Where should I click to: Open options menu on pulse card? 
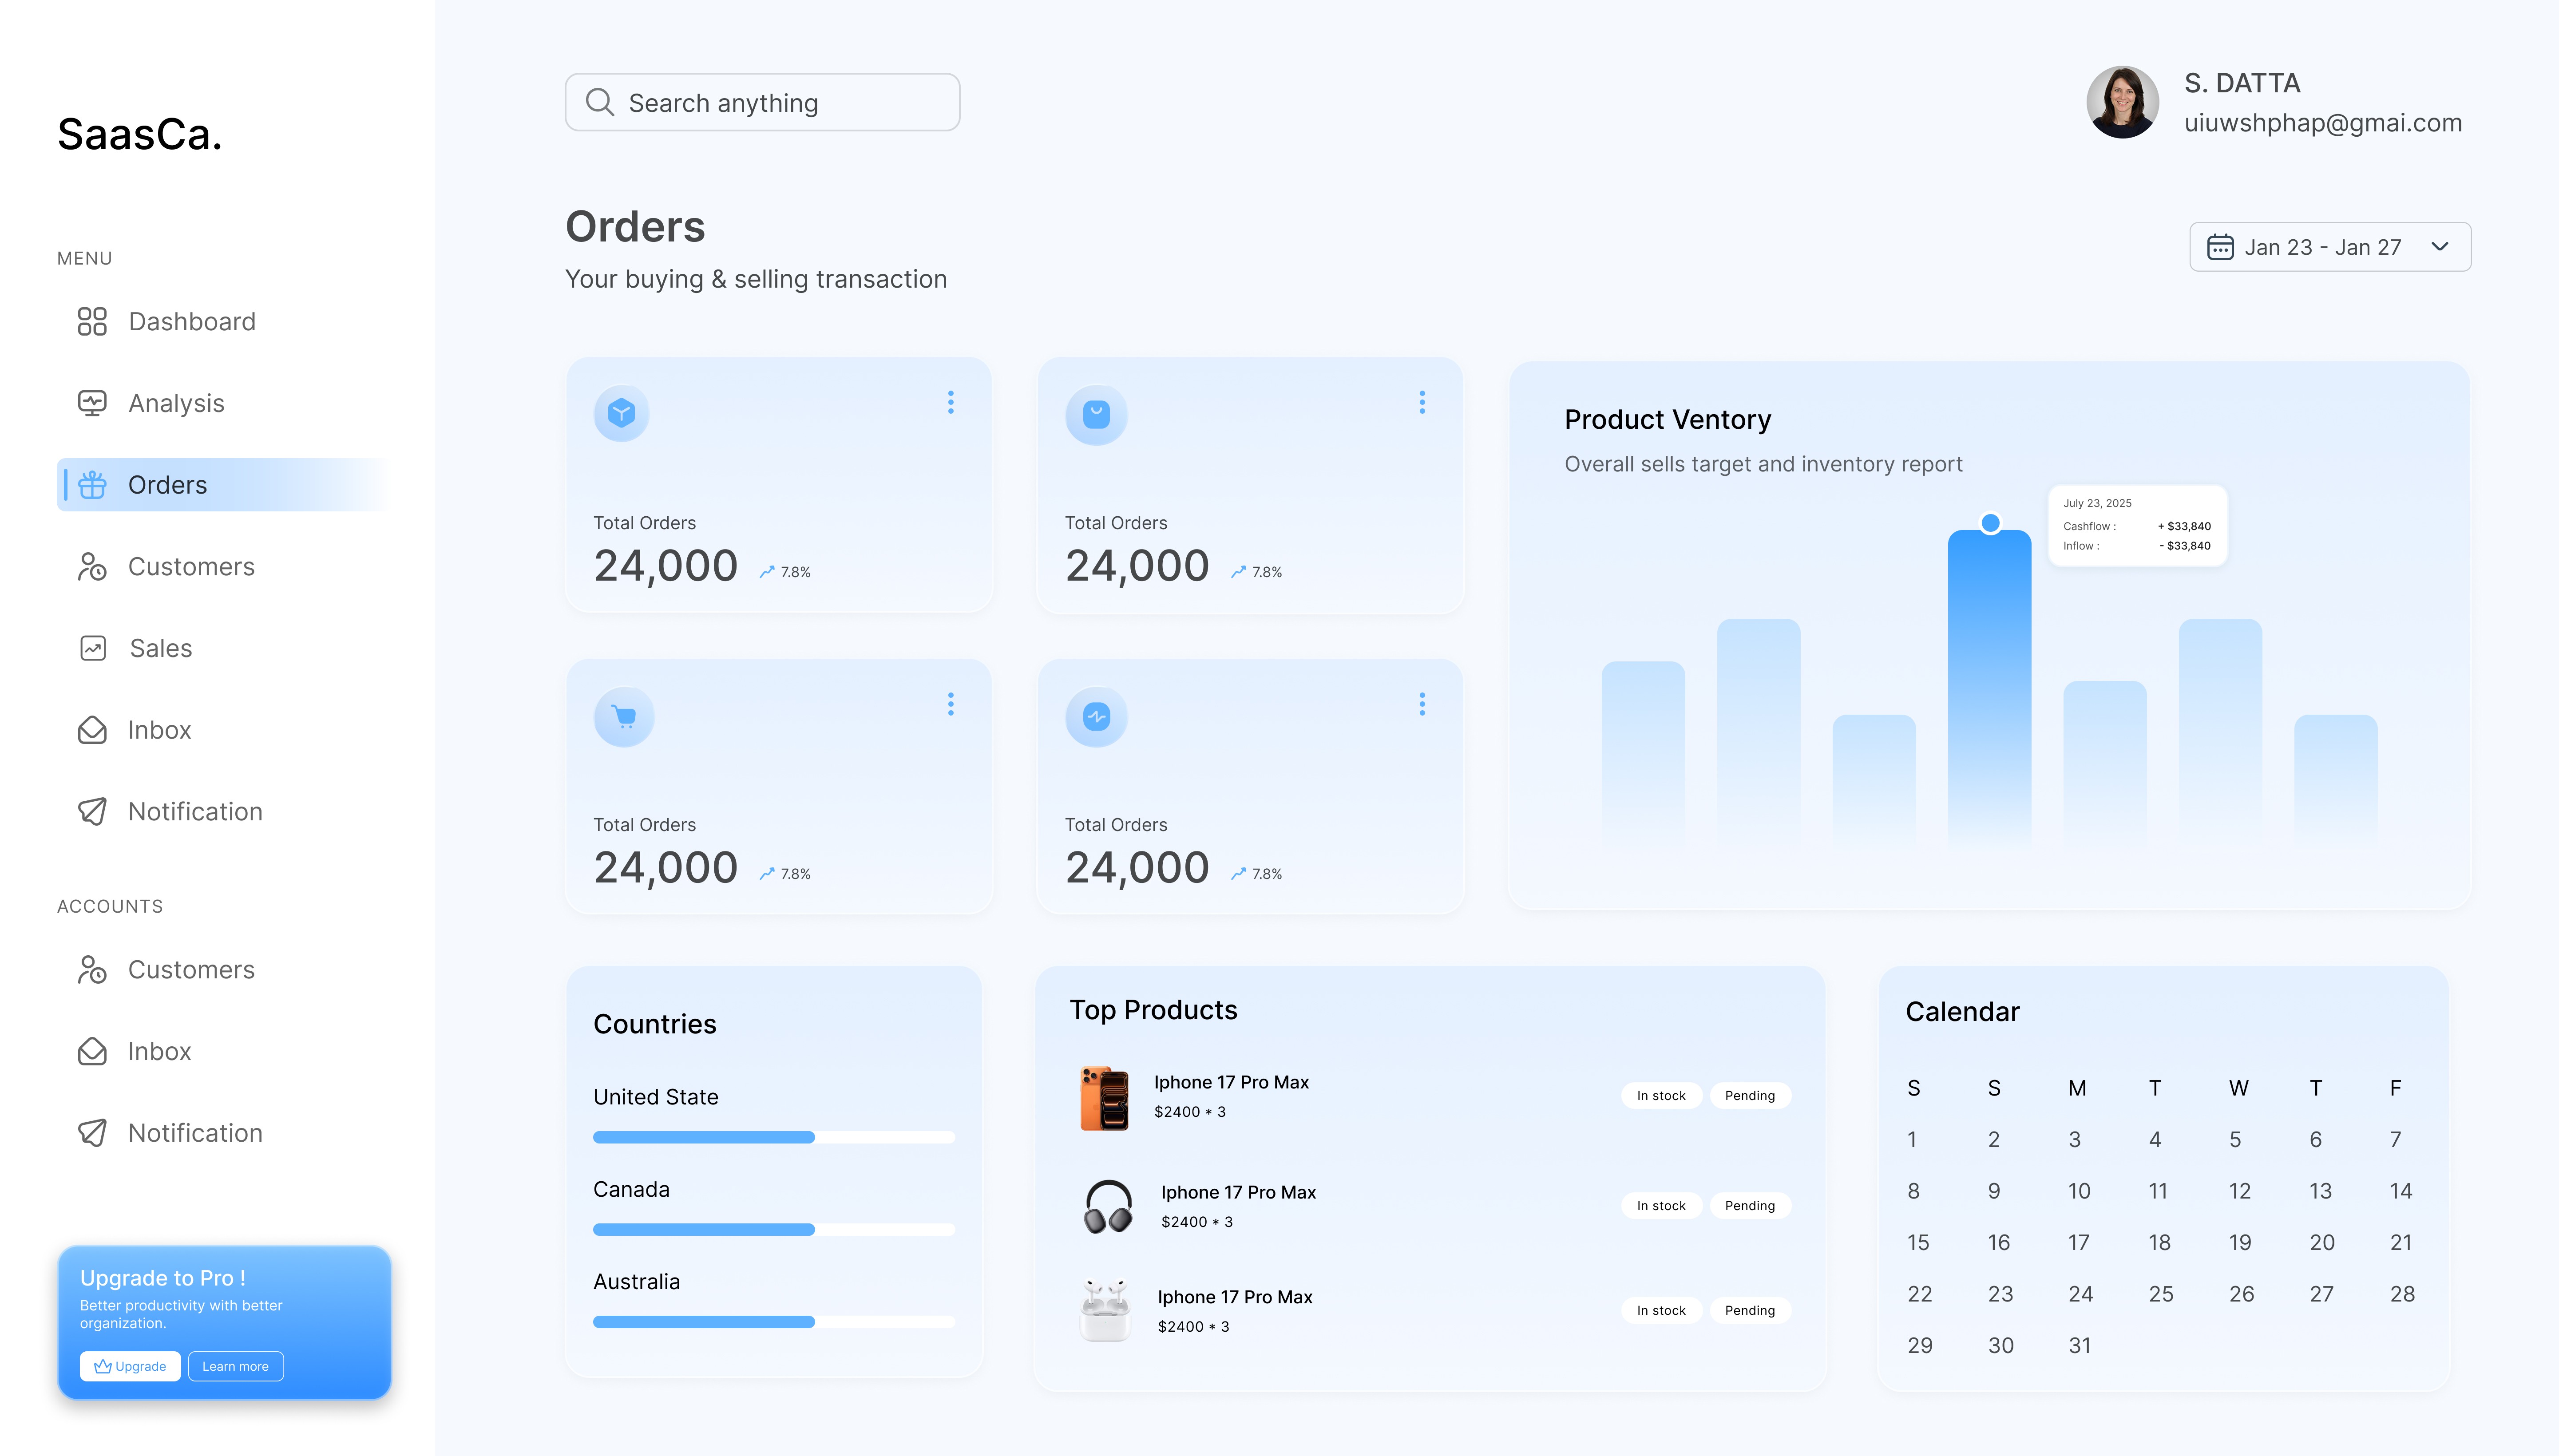coord(1421,704)
